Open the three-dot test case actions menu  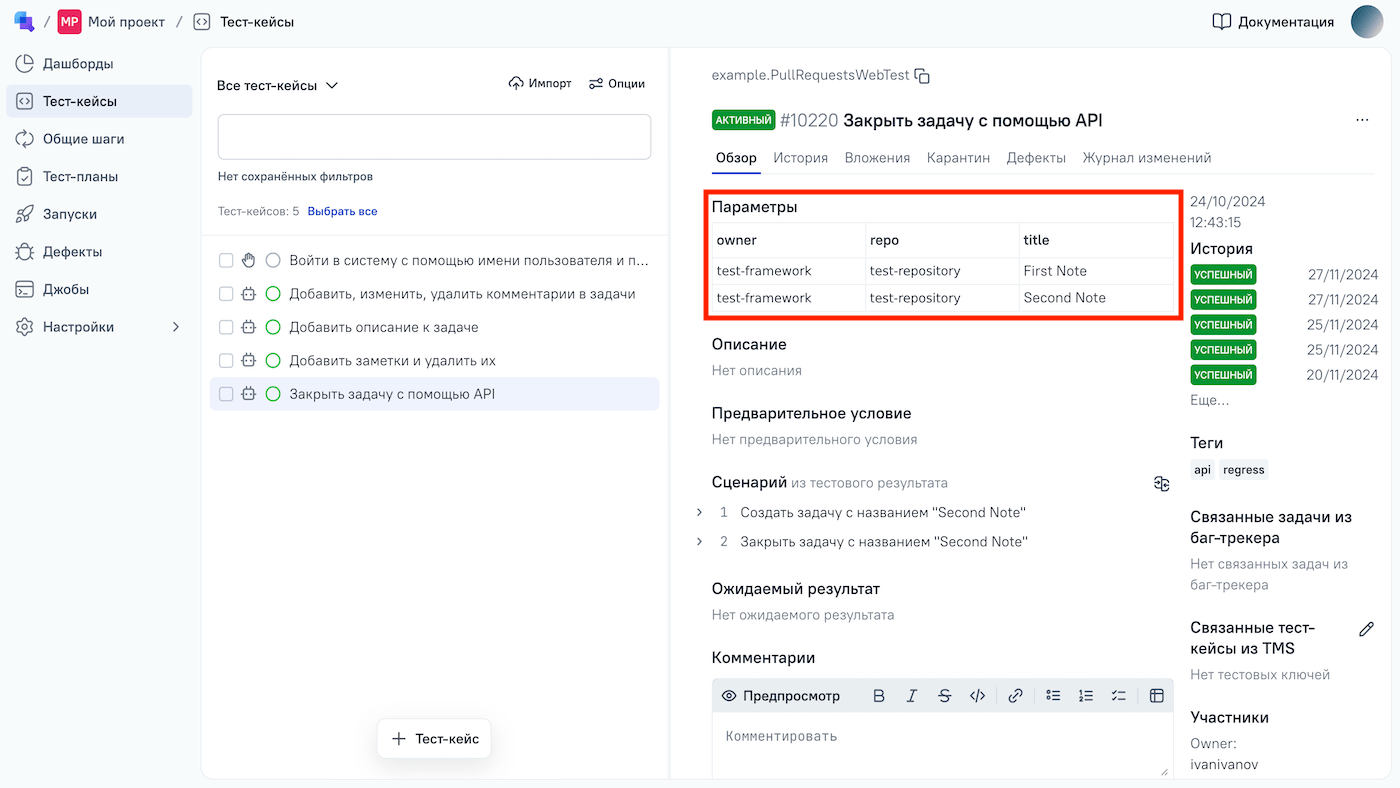coord(1362,120)
